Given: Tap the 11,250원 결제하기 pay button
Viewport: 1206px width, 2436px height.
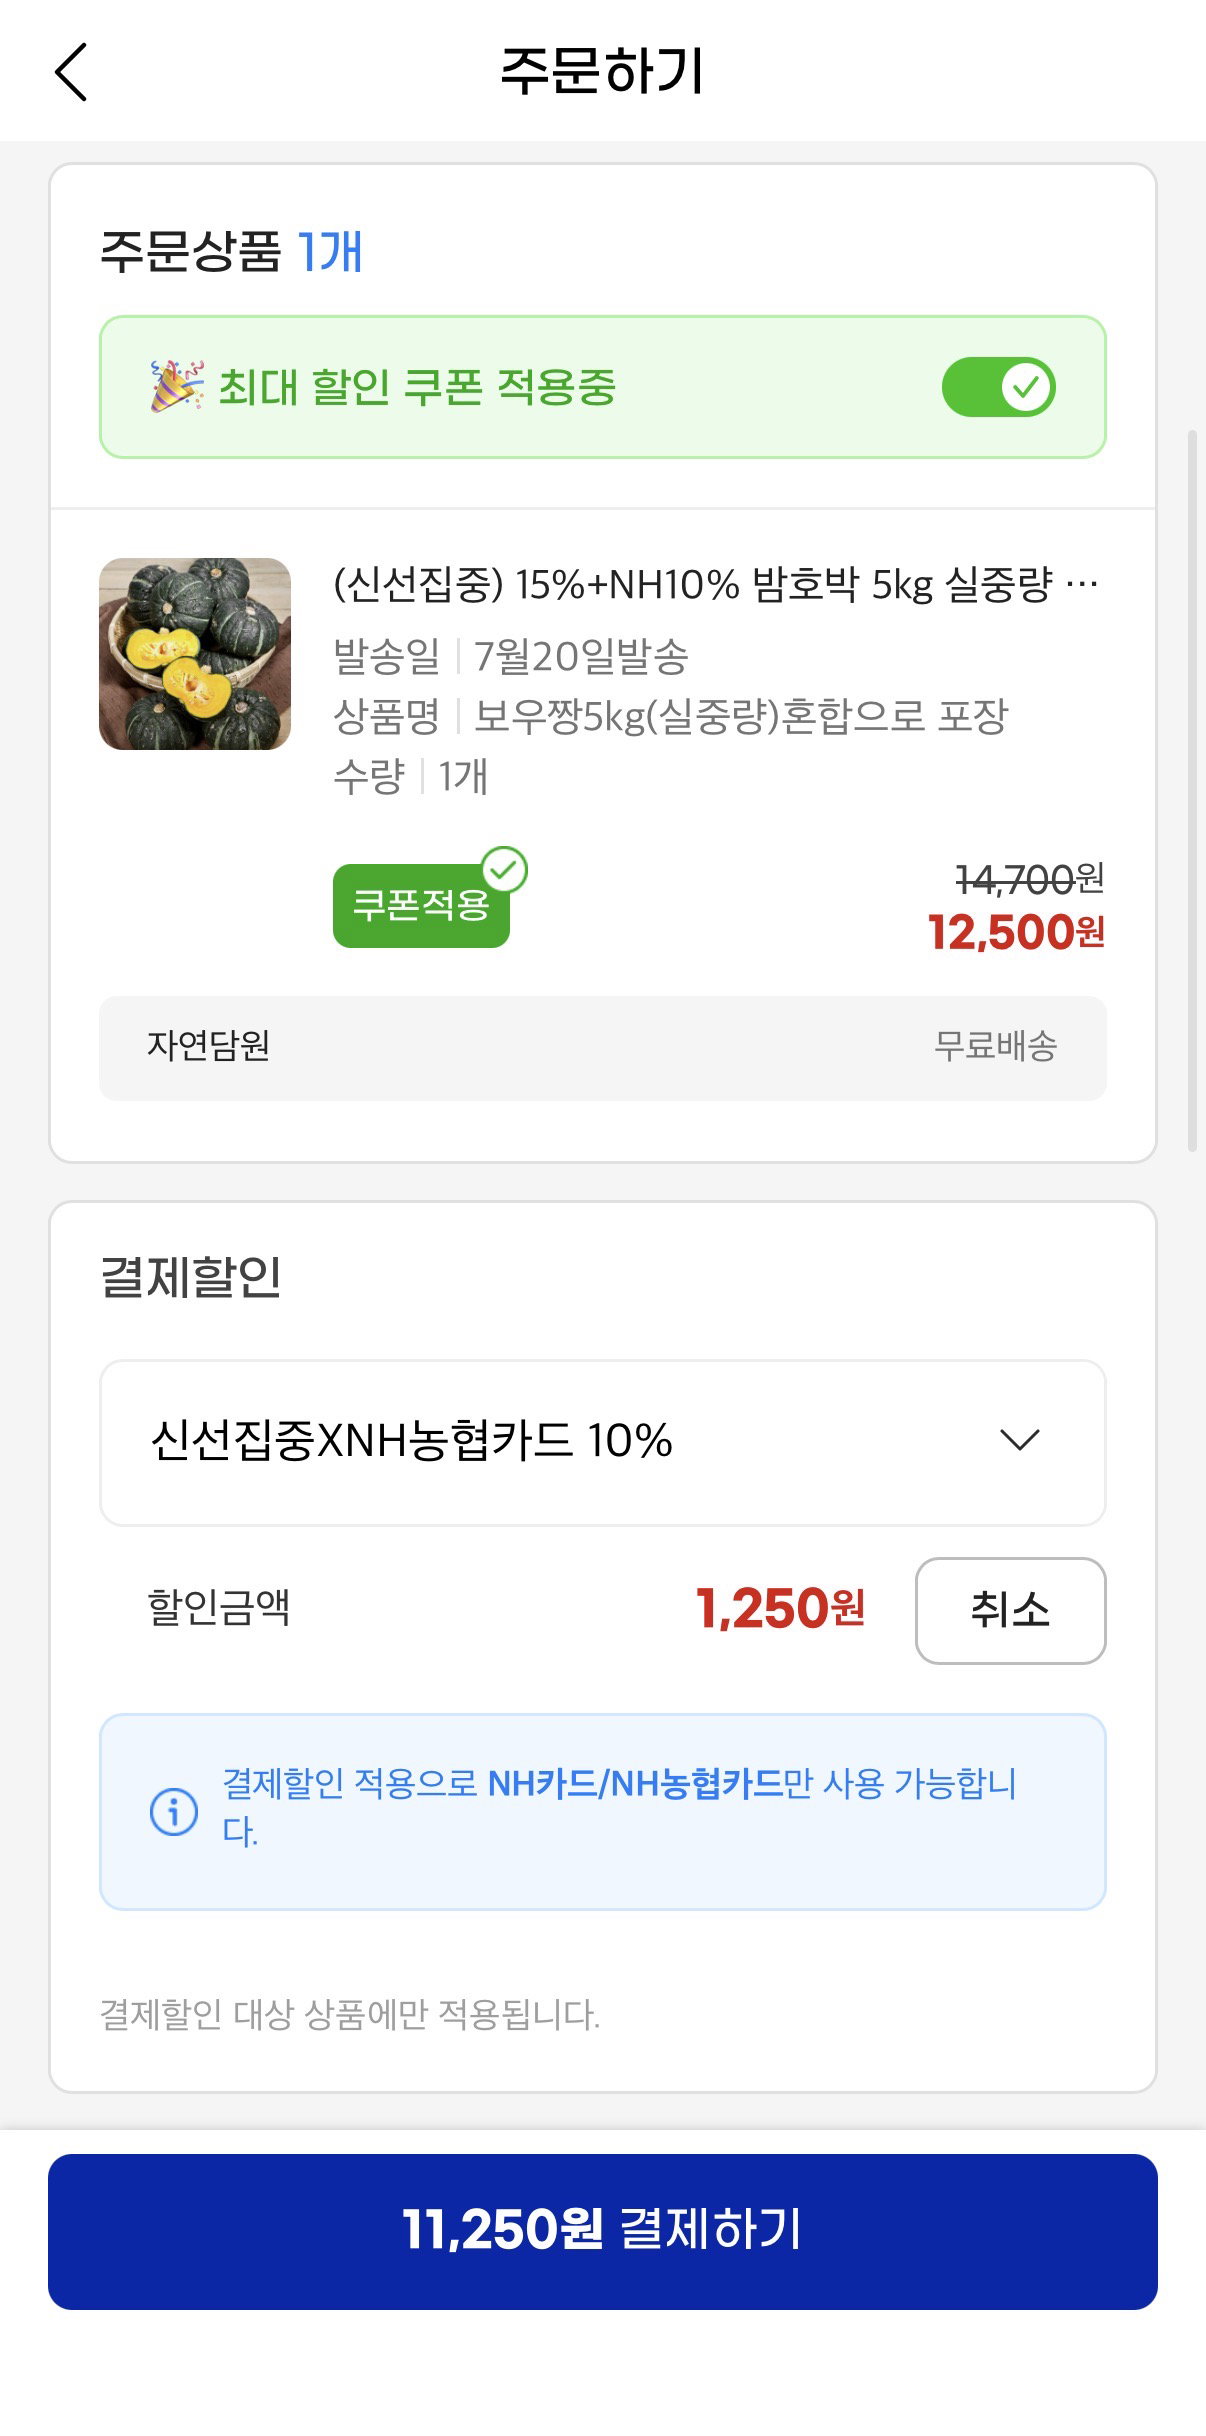Looking at the screenshot, I should pos(603,2231).
